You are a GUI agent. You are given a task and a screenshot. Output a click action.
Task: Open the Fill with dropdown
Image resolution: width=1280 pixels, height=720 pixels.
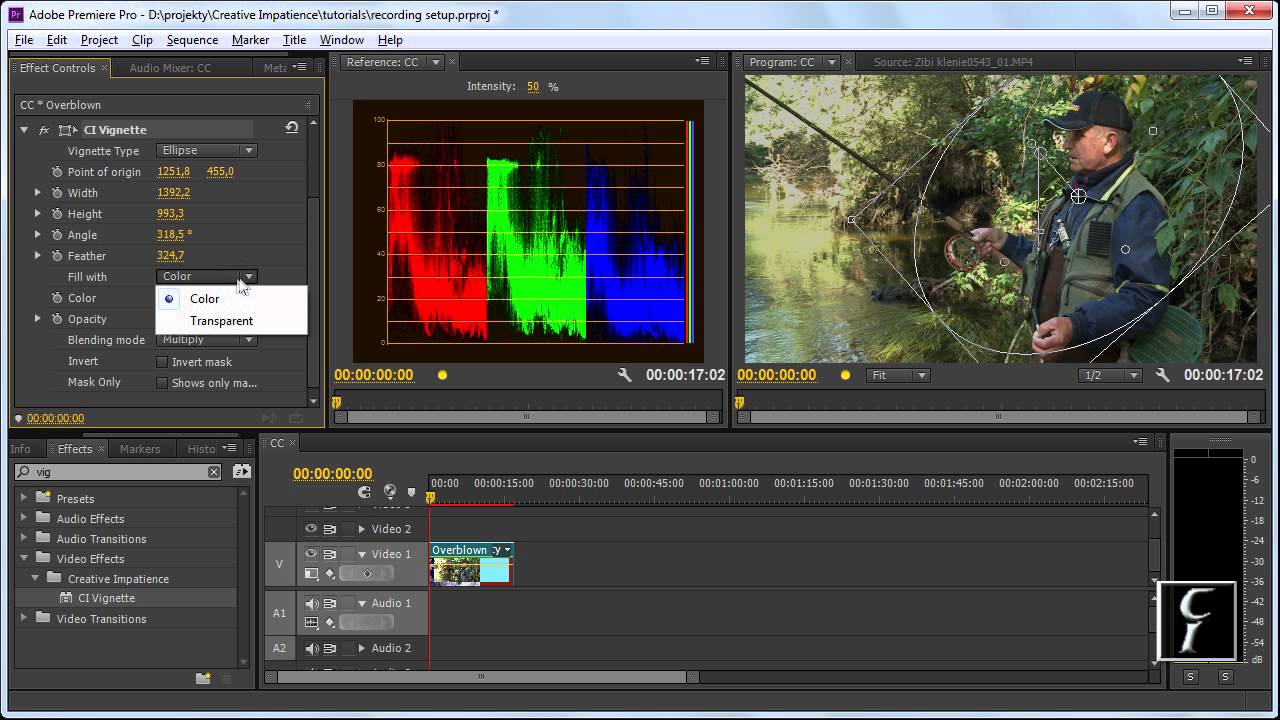(x=207, y=277)
